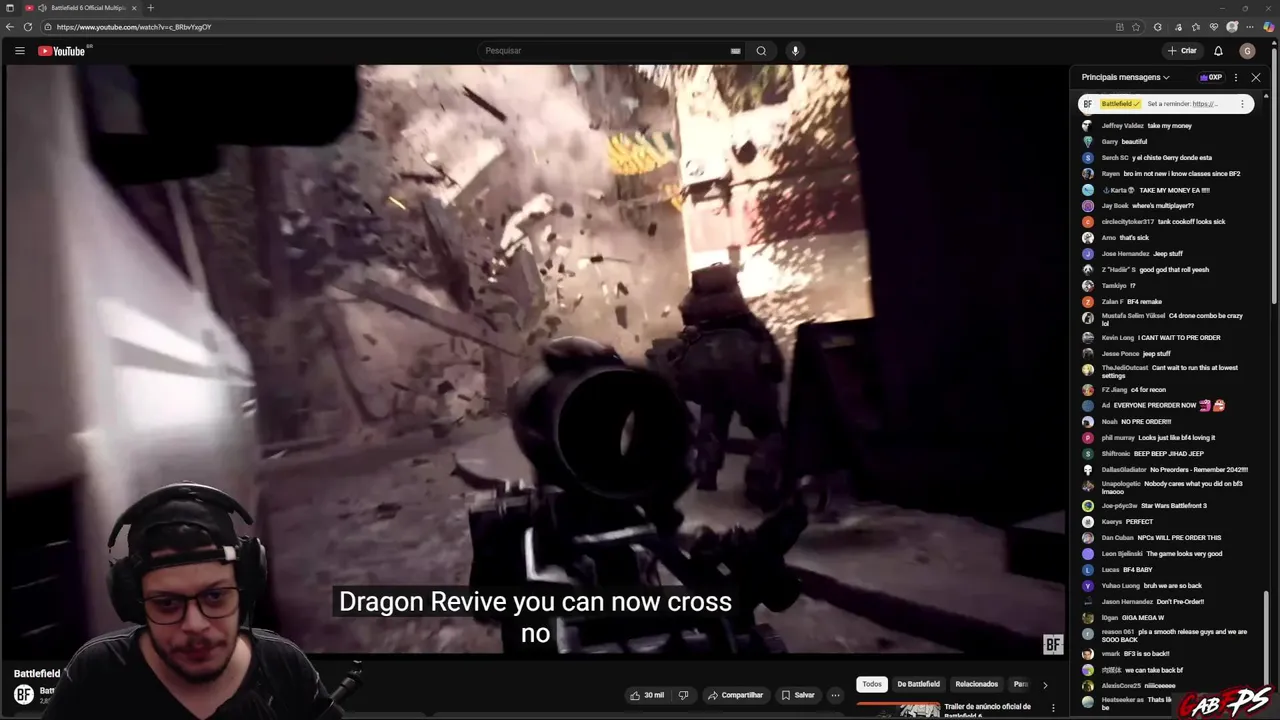Click Jeffrey Valdez's chat message

tap(1146, 126)
